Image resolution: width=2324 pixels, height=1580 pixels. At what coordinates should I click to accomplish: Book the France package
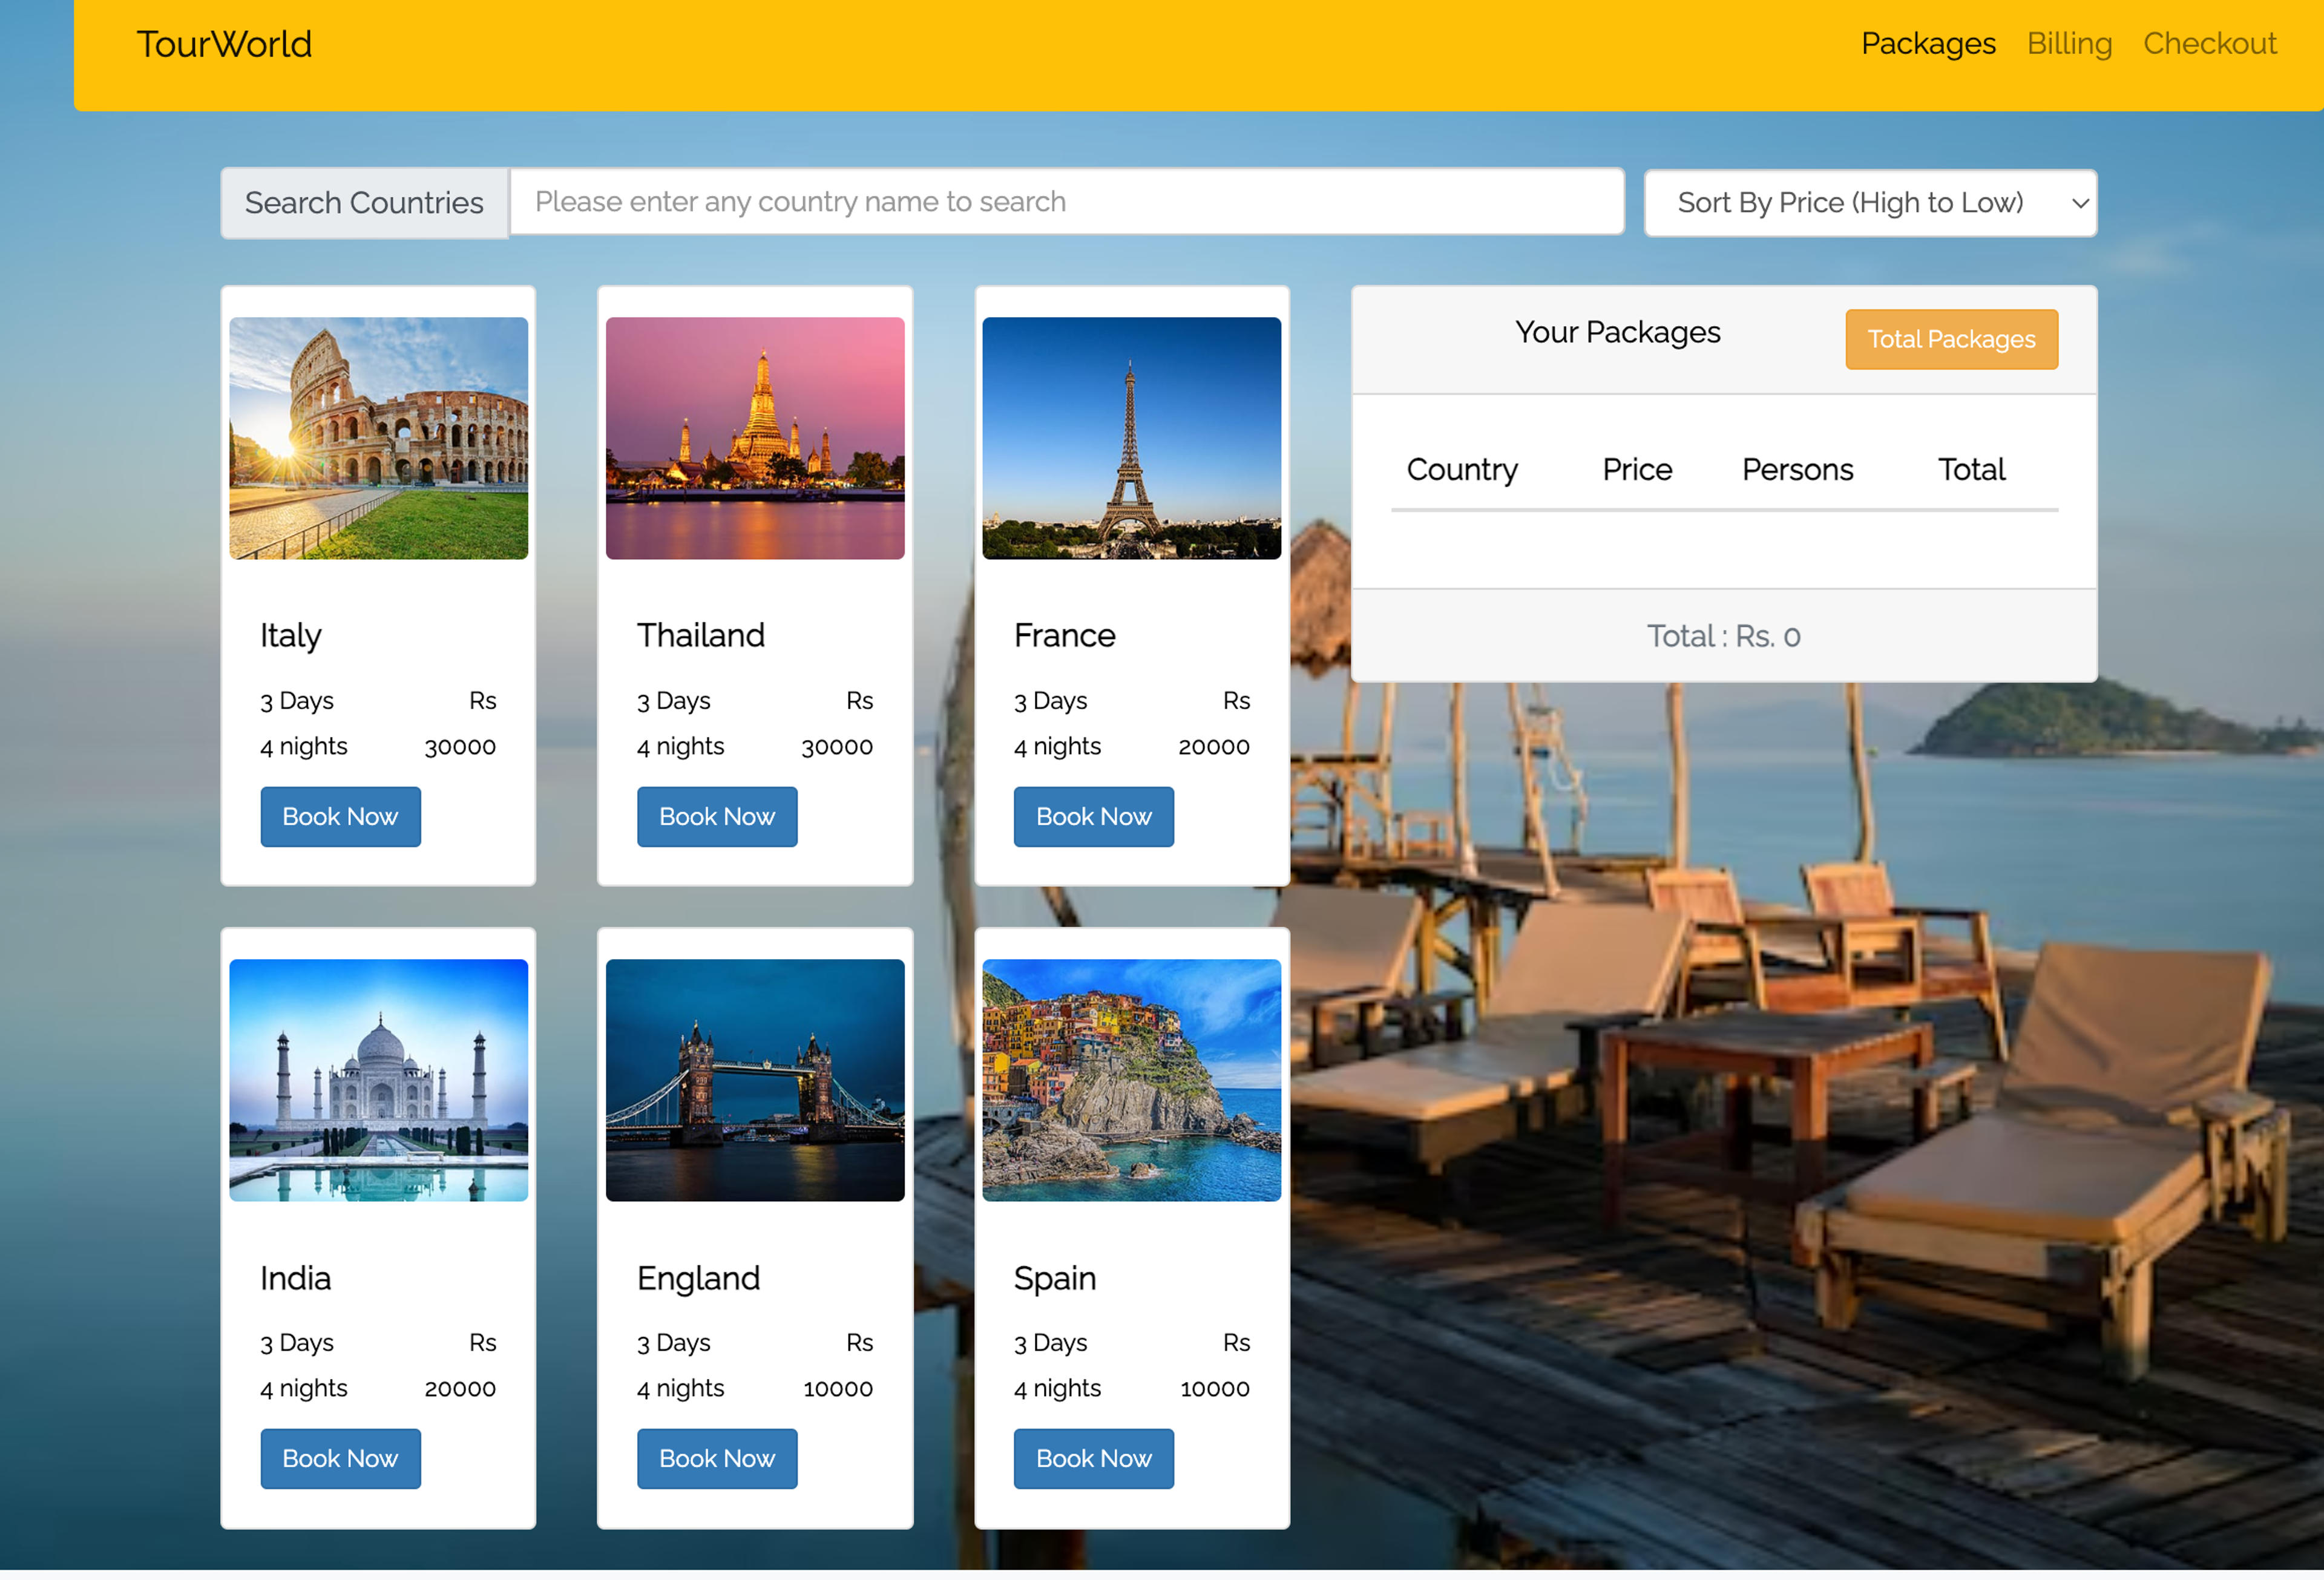[1093, 817]
